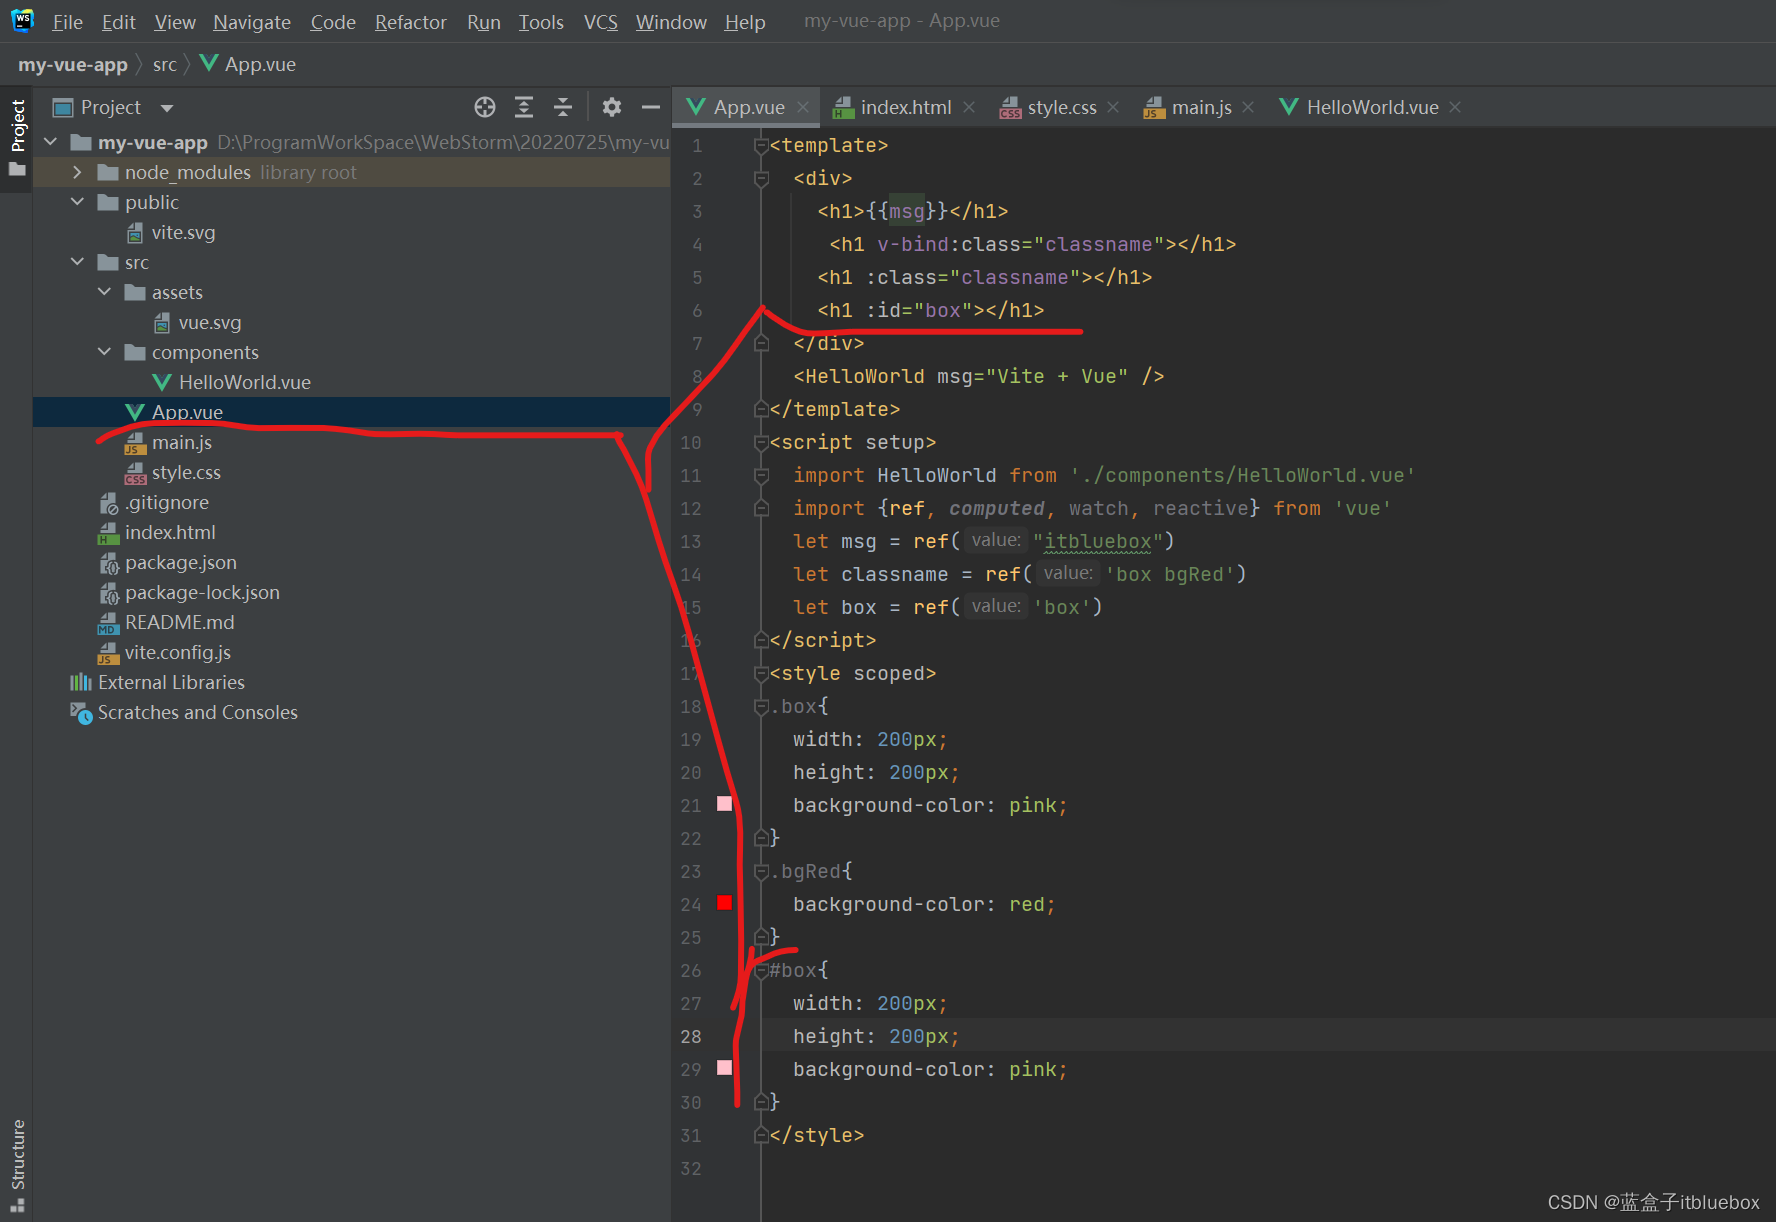This screenshot has height=1222, width=1776.
Task: Click pink color swatch on line 21
Action: (725, 804)
